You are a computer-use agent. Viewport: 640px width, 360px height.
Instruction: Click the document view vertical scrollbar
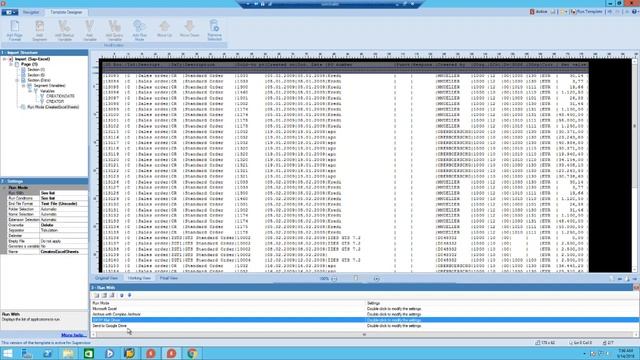click(634, 165)
